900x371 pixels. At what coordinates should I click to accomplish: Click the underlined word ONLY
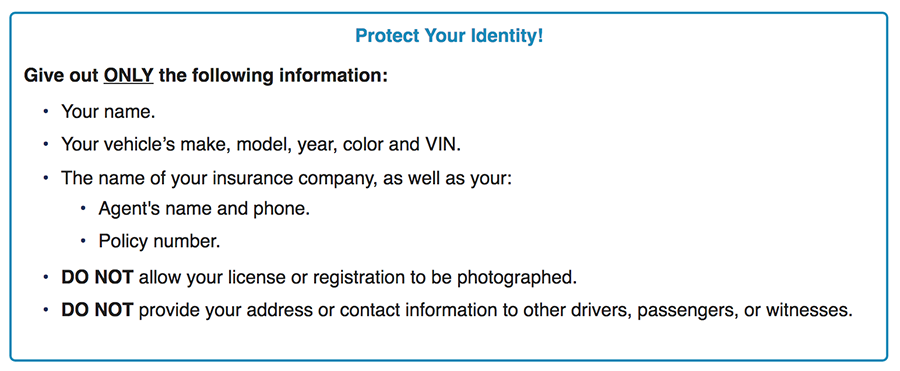(129, 75)
